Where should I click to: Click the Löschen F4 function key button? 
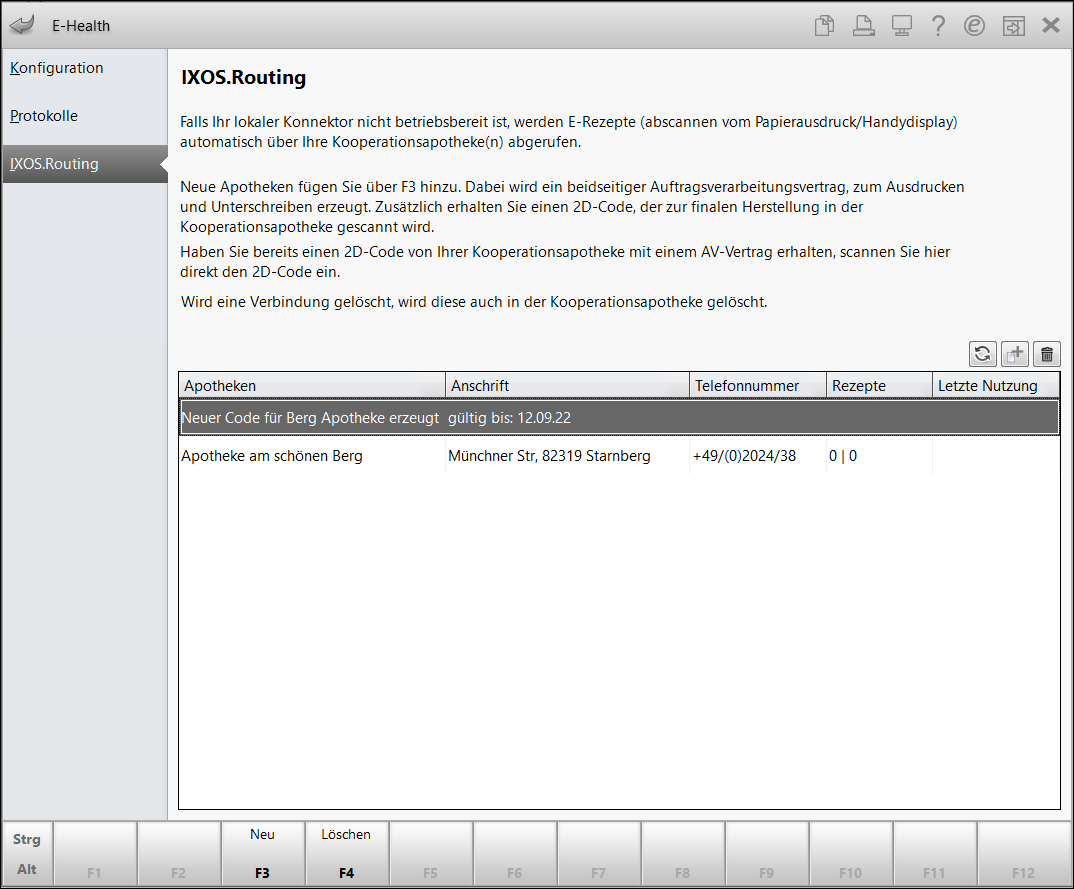tap(346, 853)
